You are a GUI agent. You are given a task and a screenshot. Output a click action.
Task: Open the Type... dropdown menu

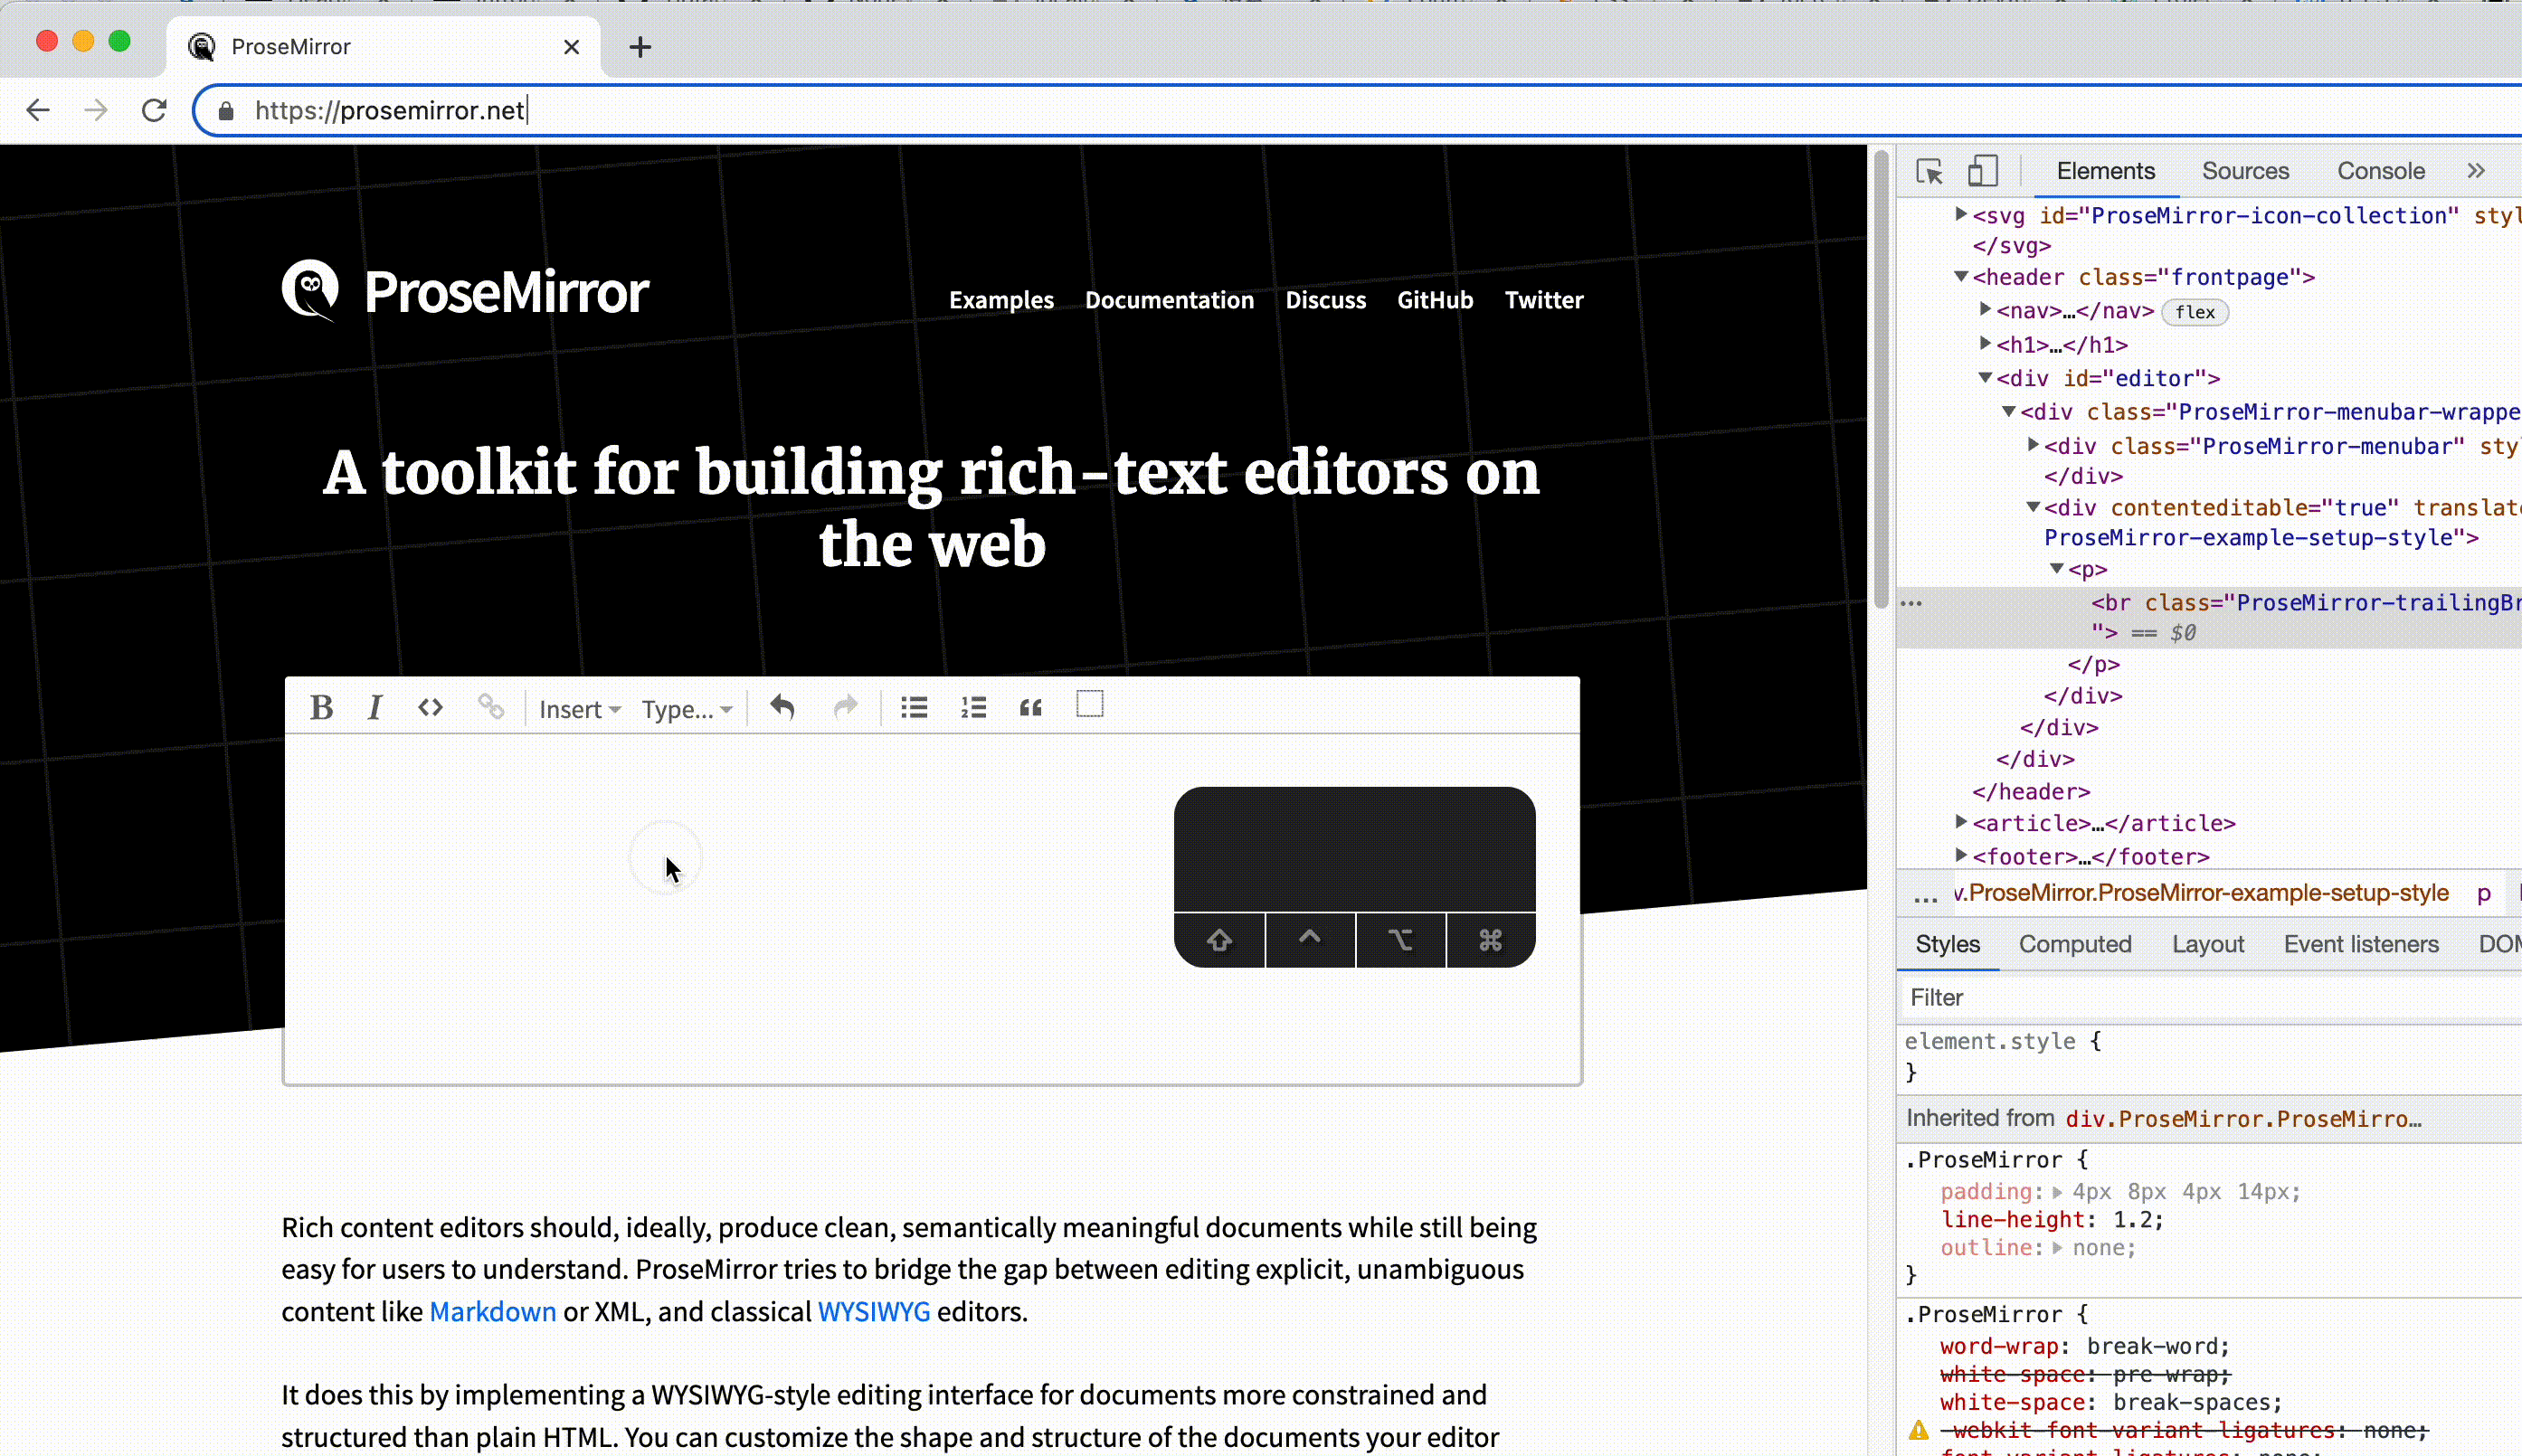click(x=687, y=709)
